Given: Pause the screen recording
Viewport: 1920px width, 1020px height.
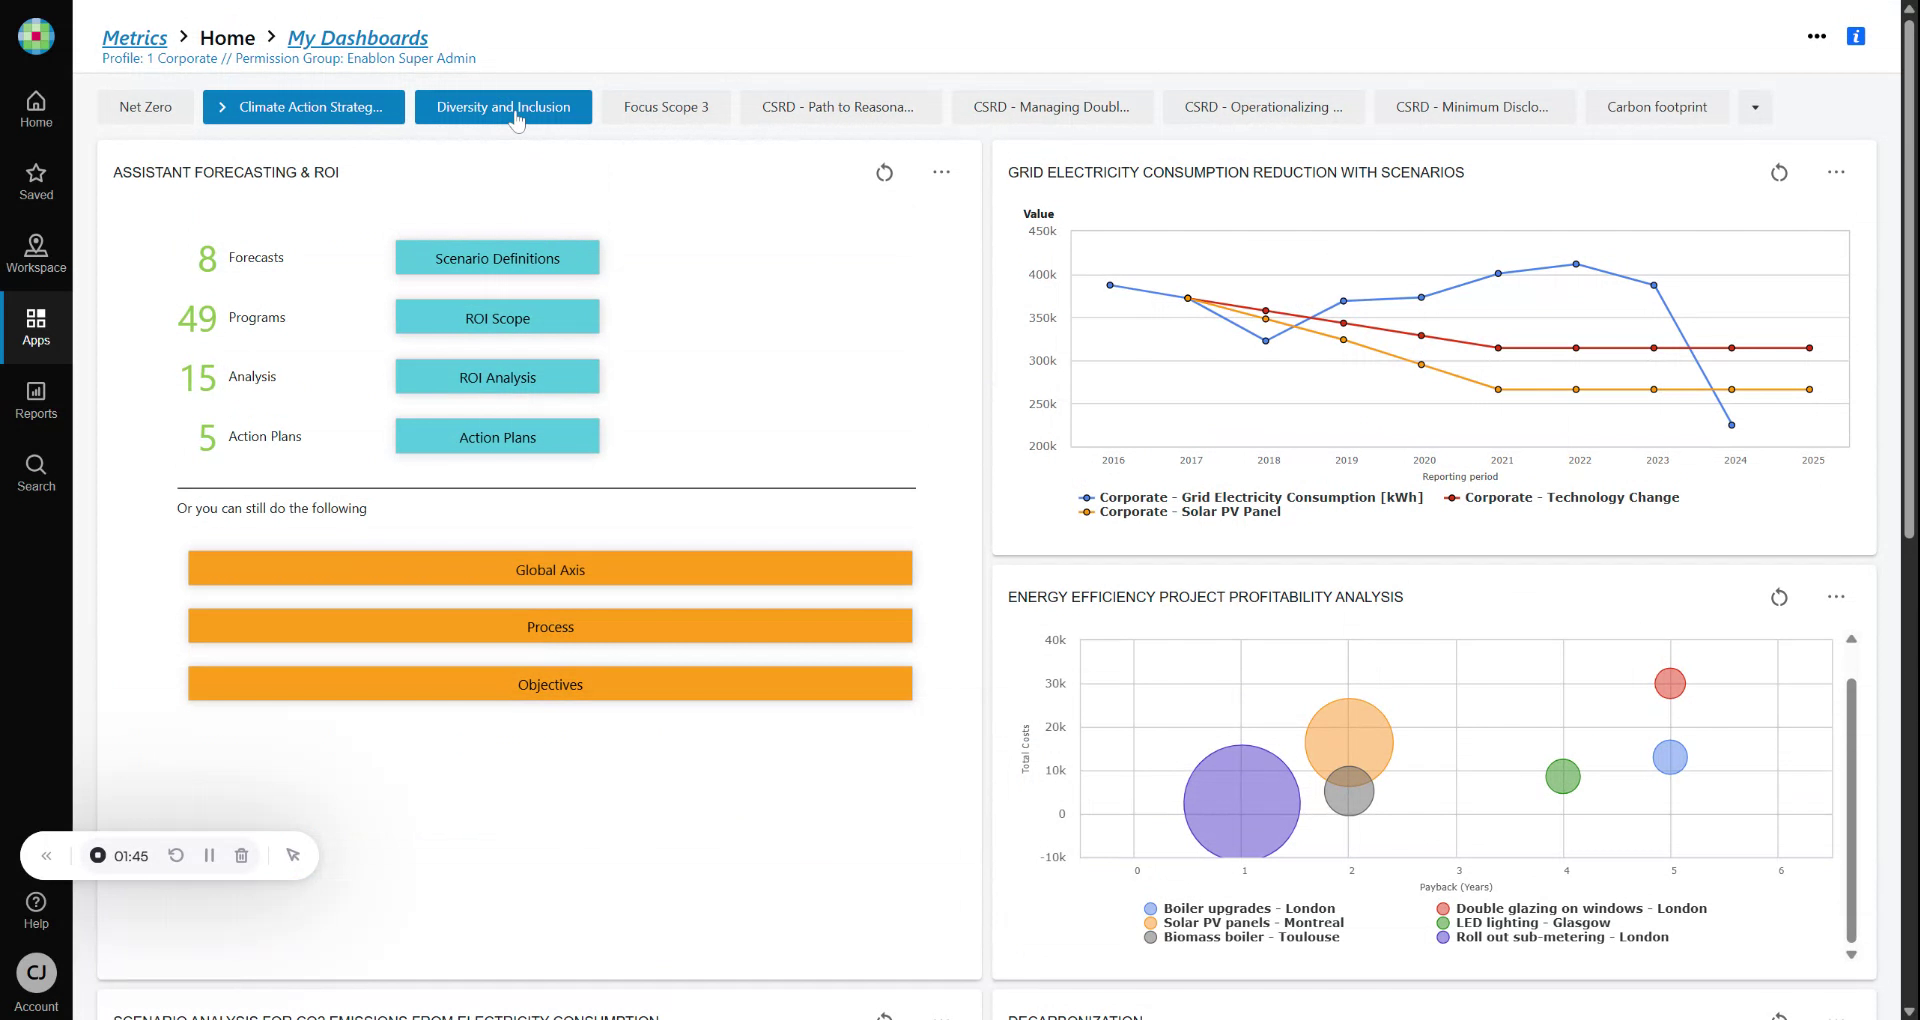Looking at the screenshot, I should pos(209,856).
